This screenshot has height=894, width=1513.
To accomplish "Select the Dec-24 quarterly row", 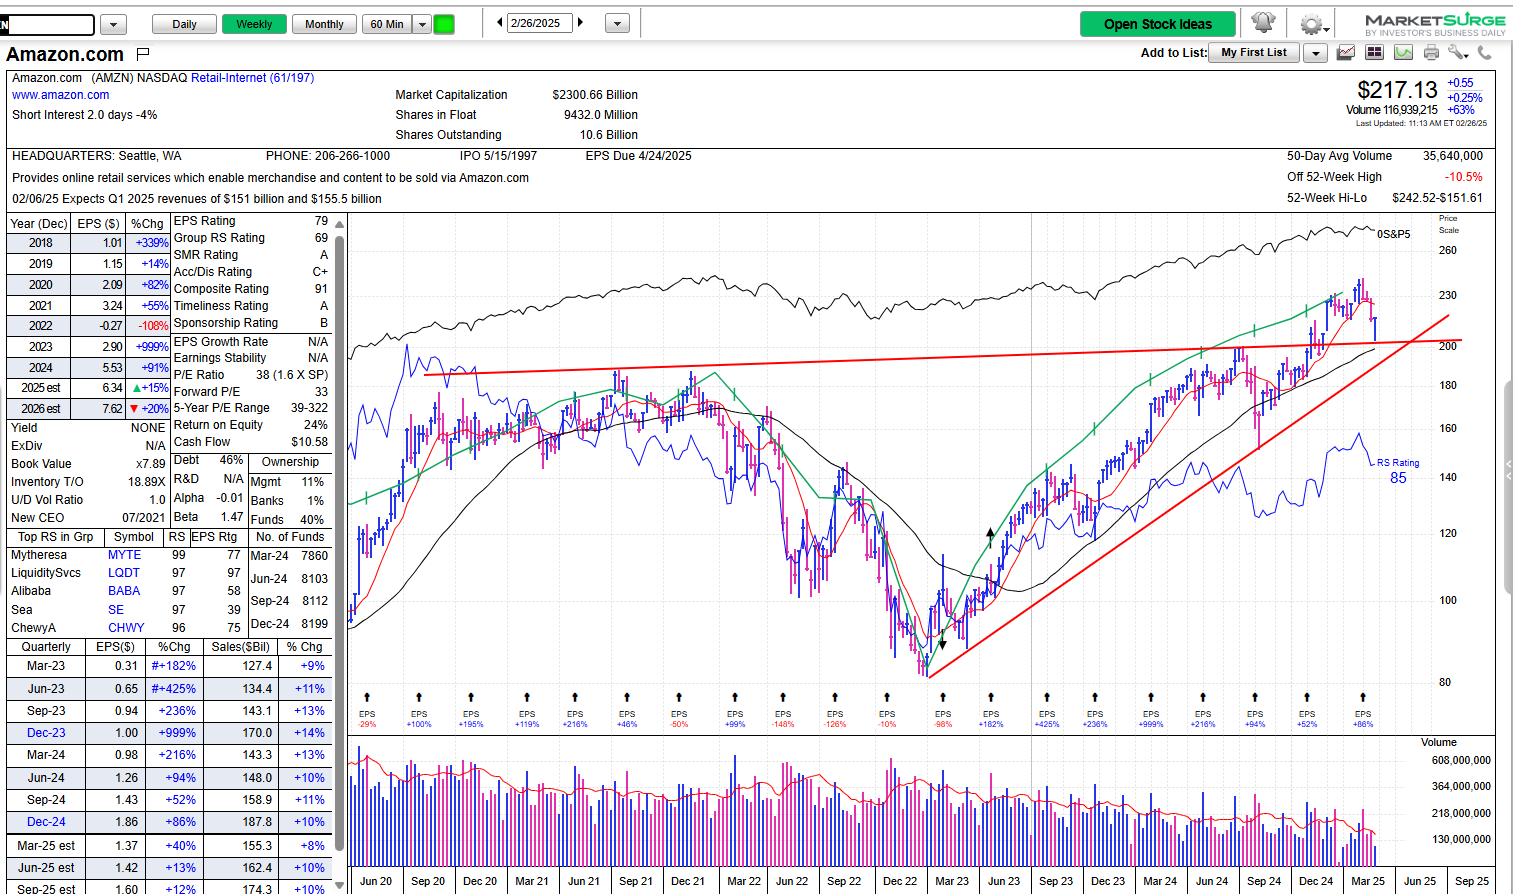I will tap(168, 822).
